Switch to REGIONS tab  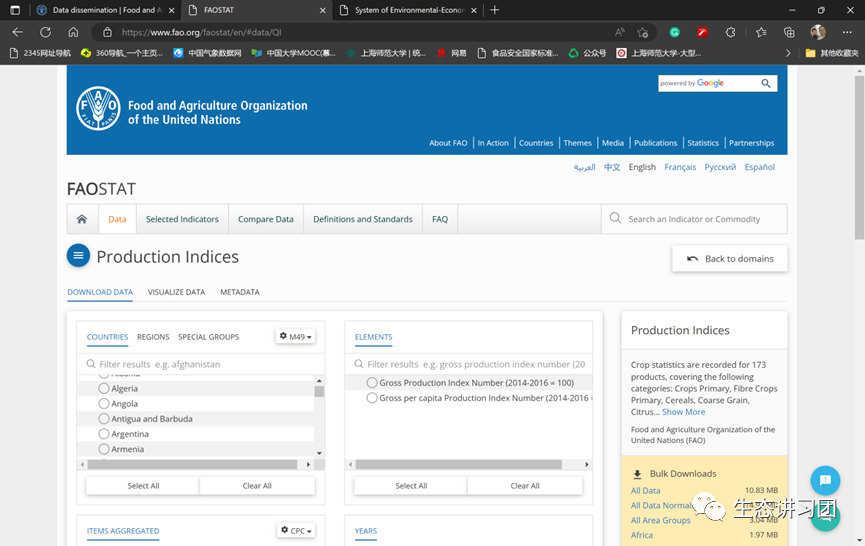[x=153, y=337]
